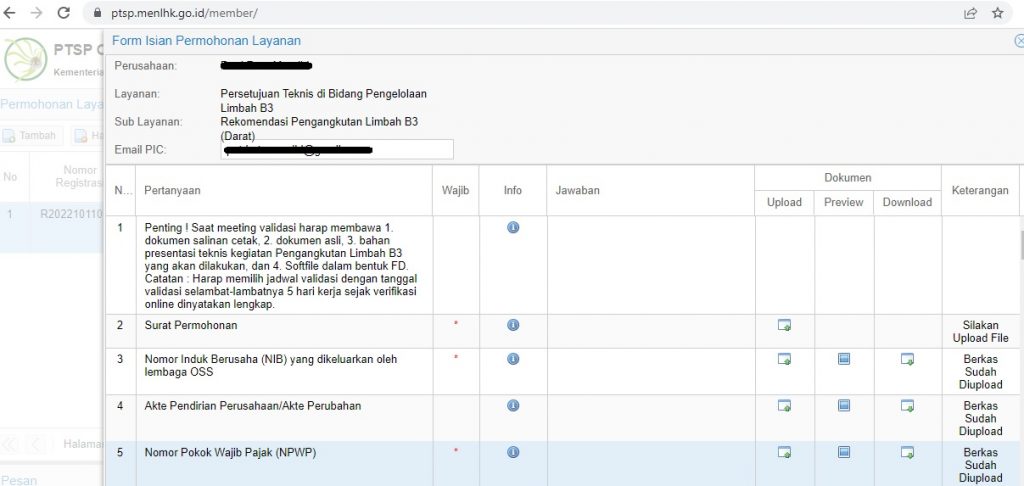Viewport: 1024px width, 486px height.
Task: Show info for Nomor Pokok Wajib Pajak
Action: (513, 452)
